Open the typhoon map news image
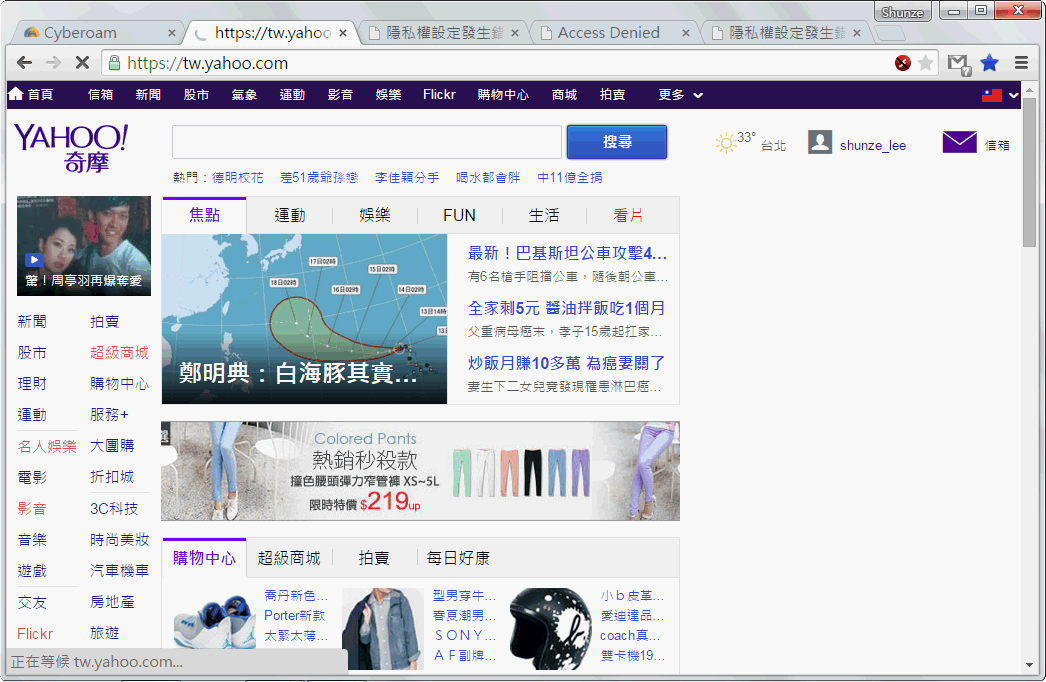Viewport: 1046px width, 682px height. pos(304,319)
